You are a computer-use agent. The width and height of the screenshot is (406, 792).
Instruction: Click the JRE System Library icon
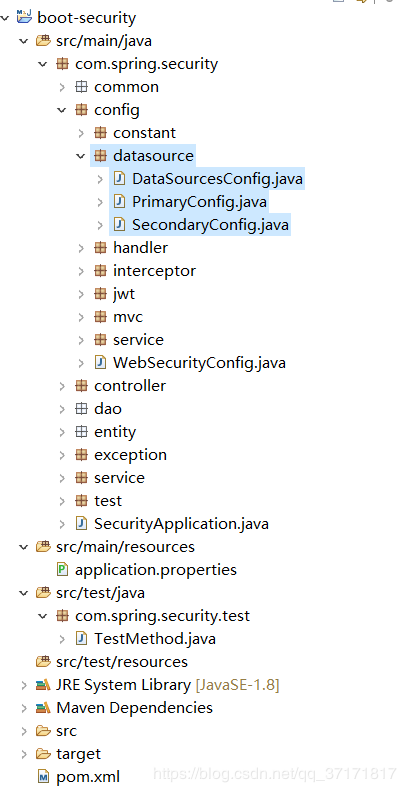(x=43, y=685)
